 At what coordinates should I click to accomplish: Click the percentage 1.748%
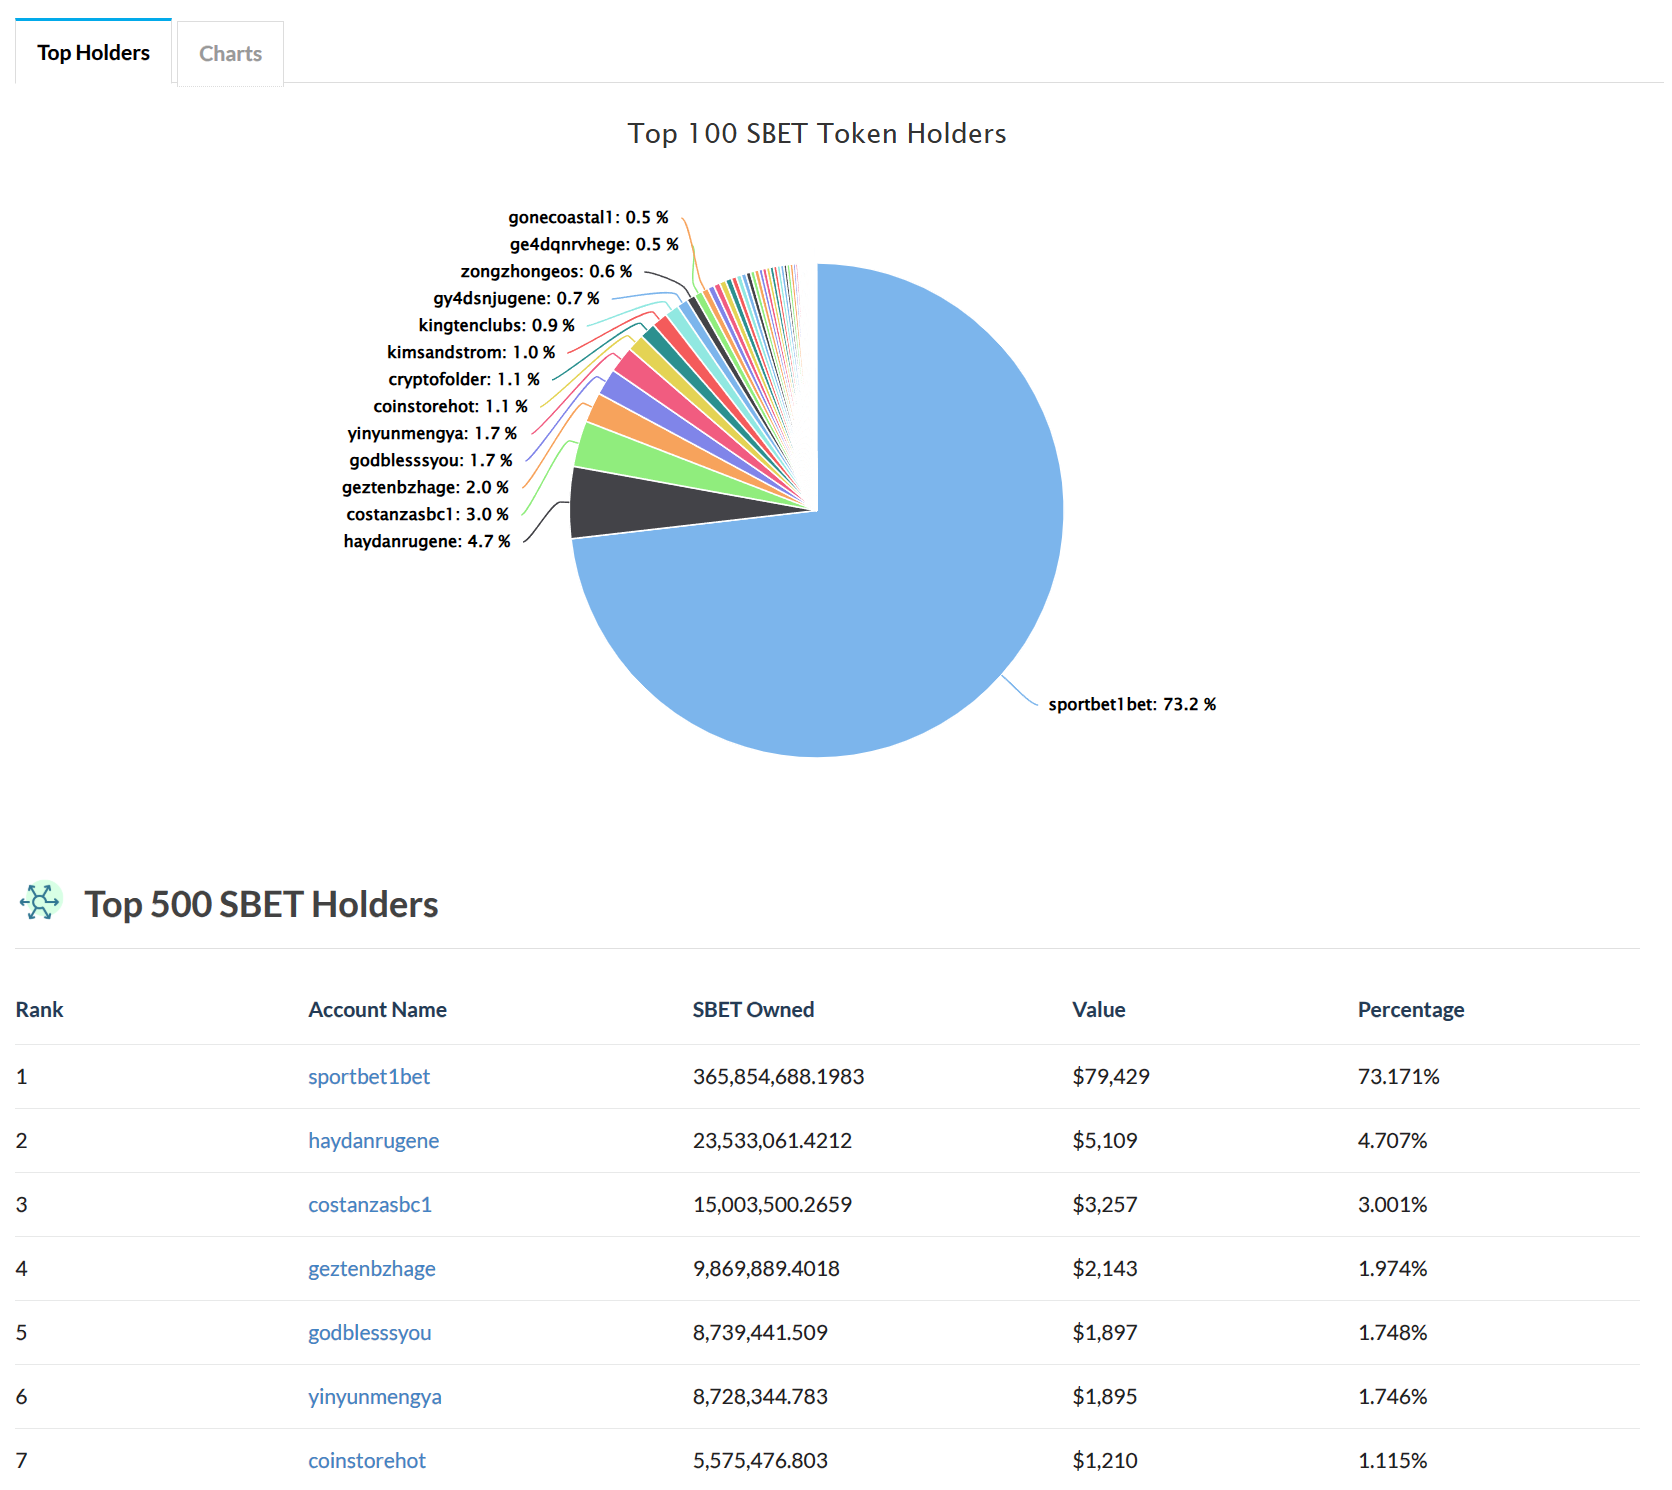tap(1392, 1333)
